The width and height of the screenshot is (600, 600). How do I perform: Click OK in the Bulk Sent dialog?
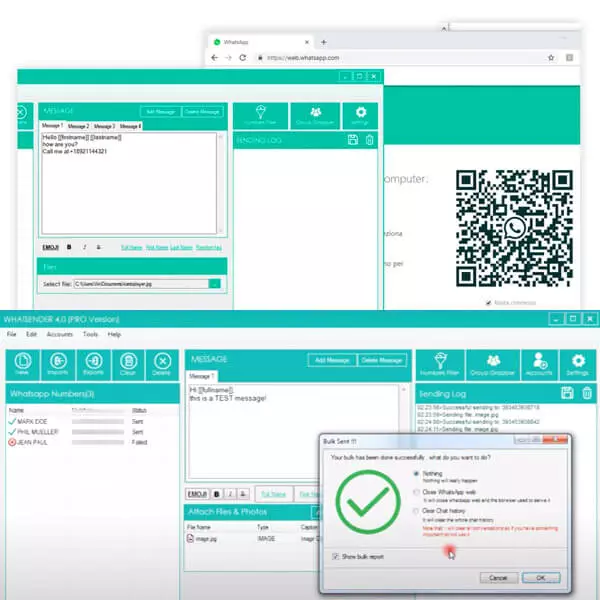coord(541,577)
